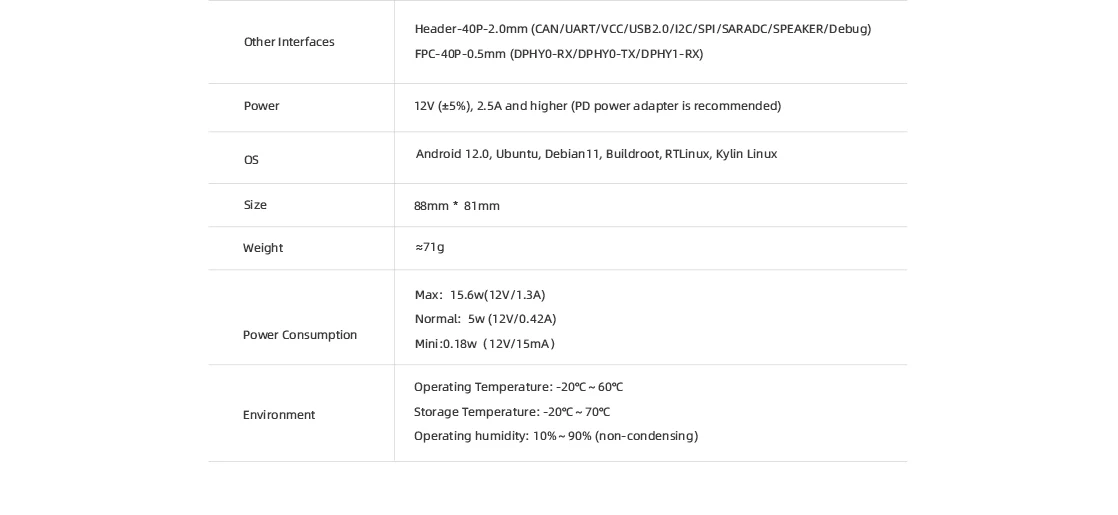The width and height of the screenshot is (1118, 515).
Task: Click the 88mm * 81mm size value
Action: pyautogui.click(x=456, y=206)
